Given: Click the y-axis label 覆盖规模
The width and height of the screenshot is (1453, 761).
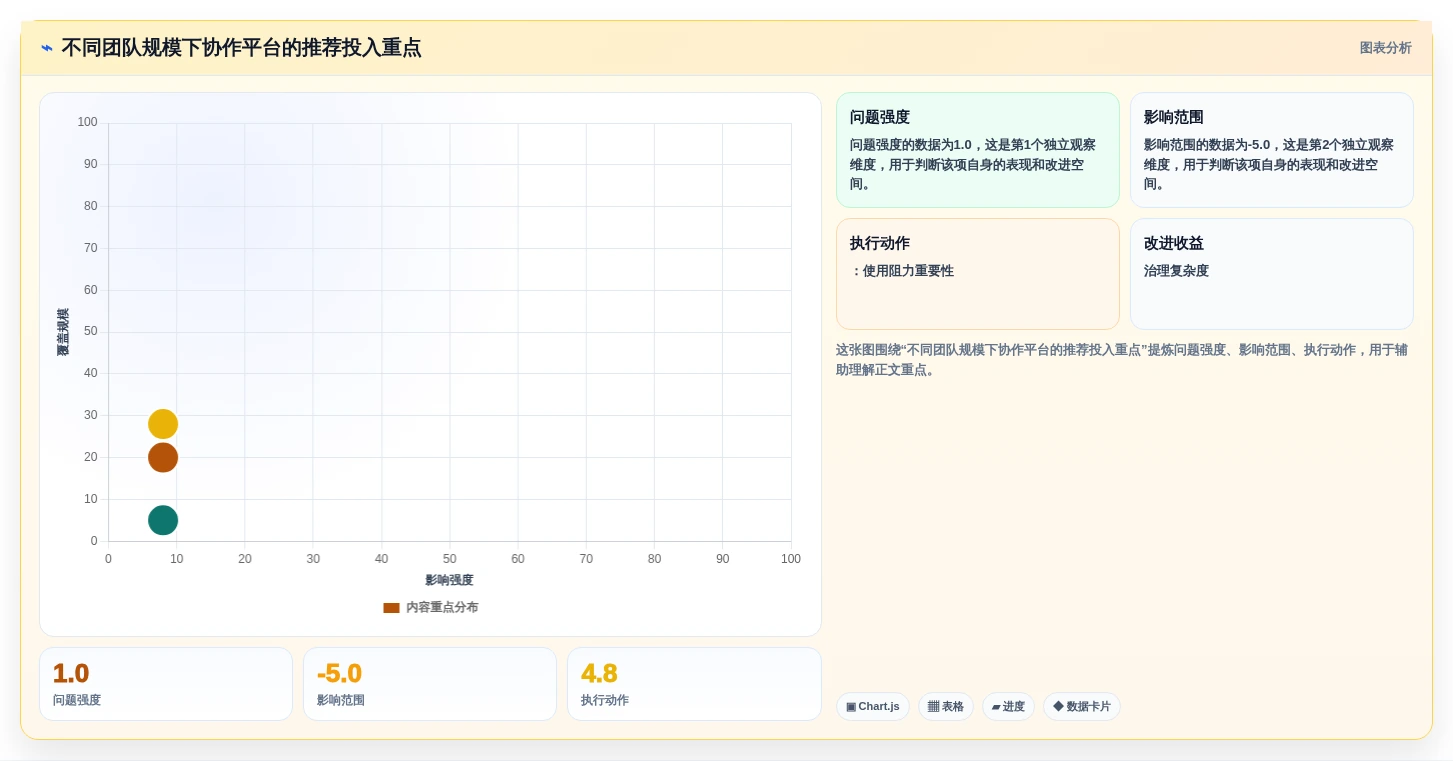Looking at the screenshot, I should [x=63, y=332].
